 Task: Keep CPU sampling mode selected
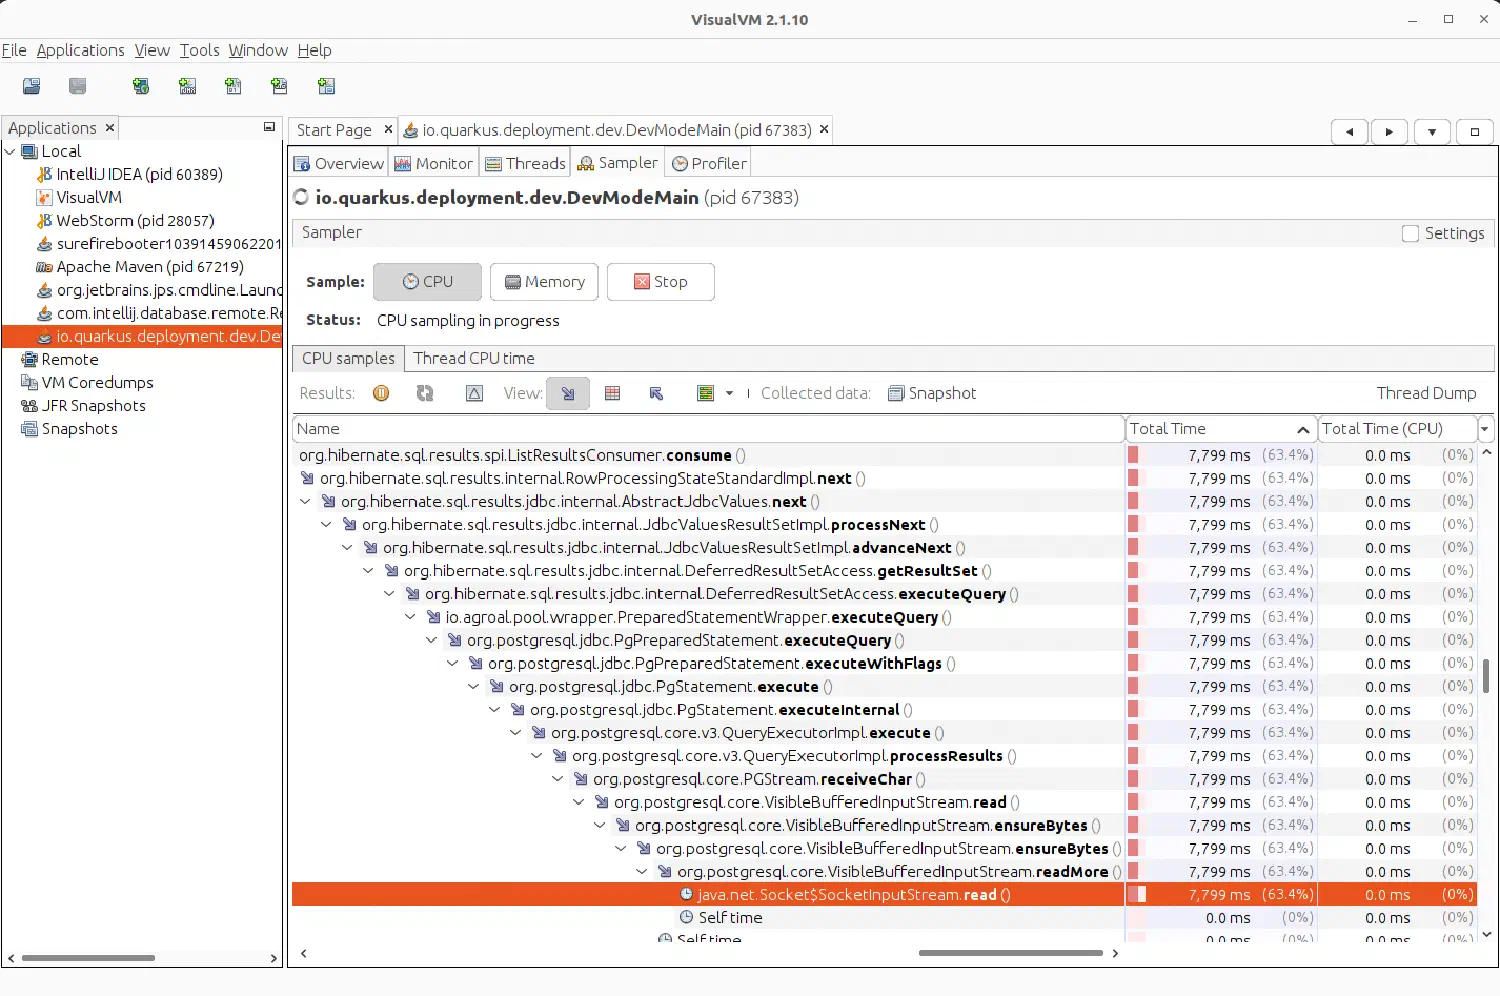point(427,282)
